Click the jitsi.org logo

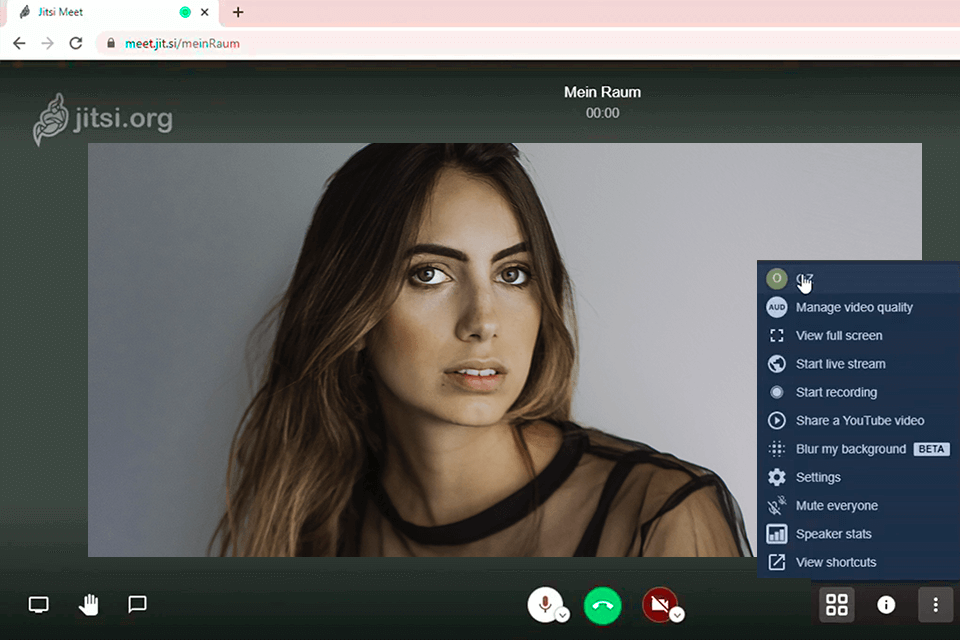[102, 119]
